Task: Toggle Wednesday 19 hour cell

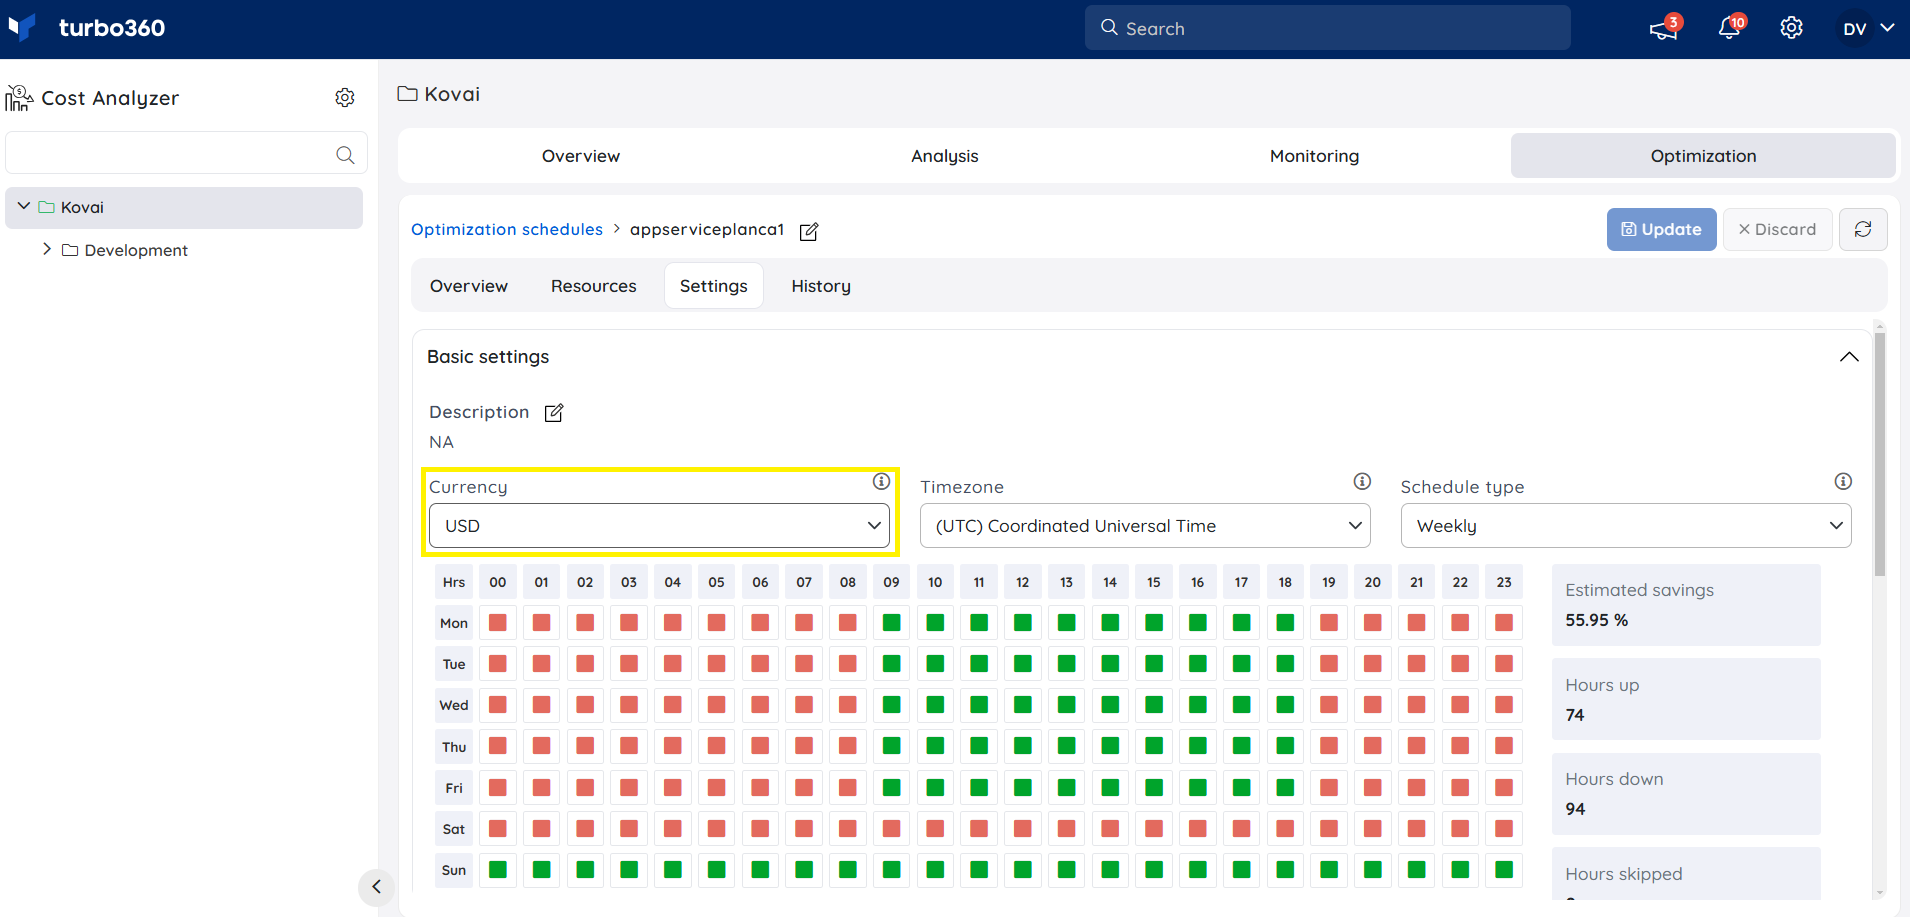Action: click(1329, 705)
